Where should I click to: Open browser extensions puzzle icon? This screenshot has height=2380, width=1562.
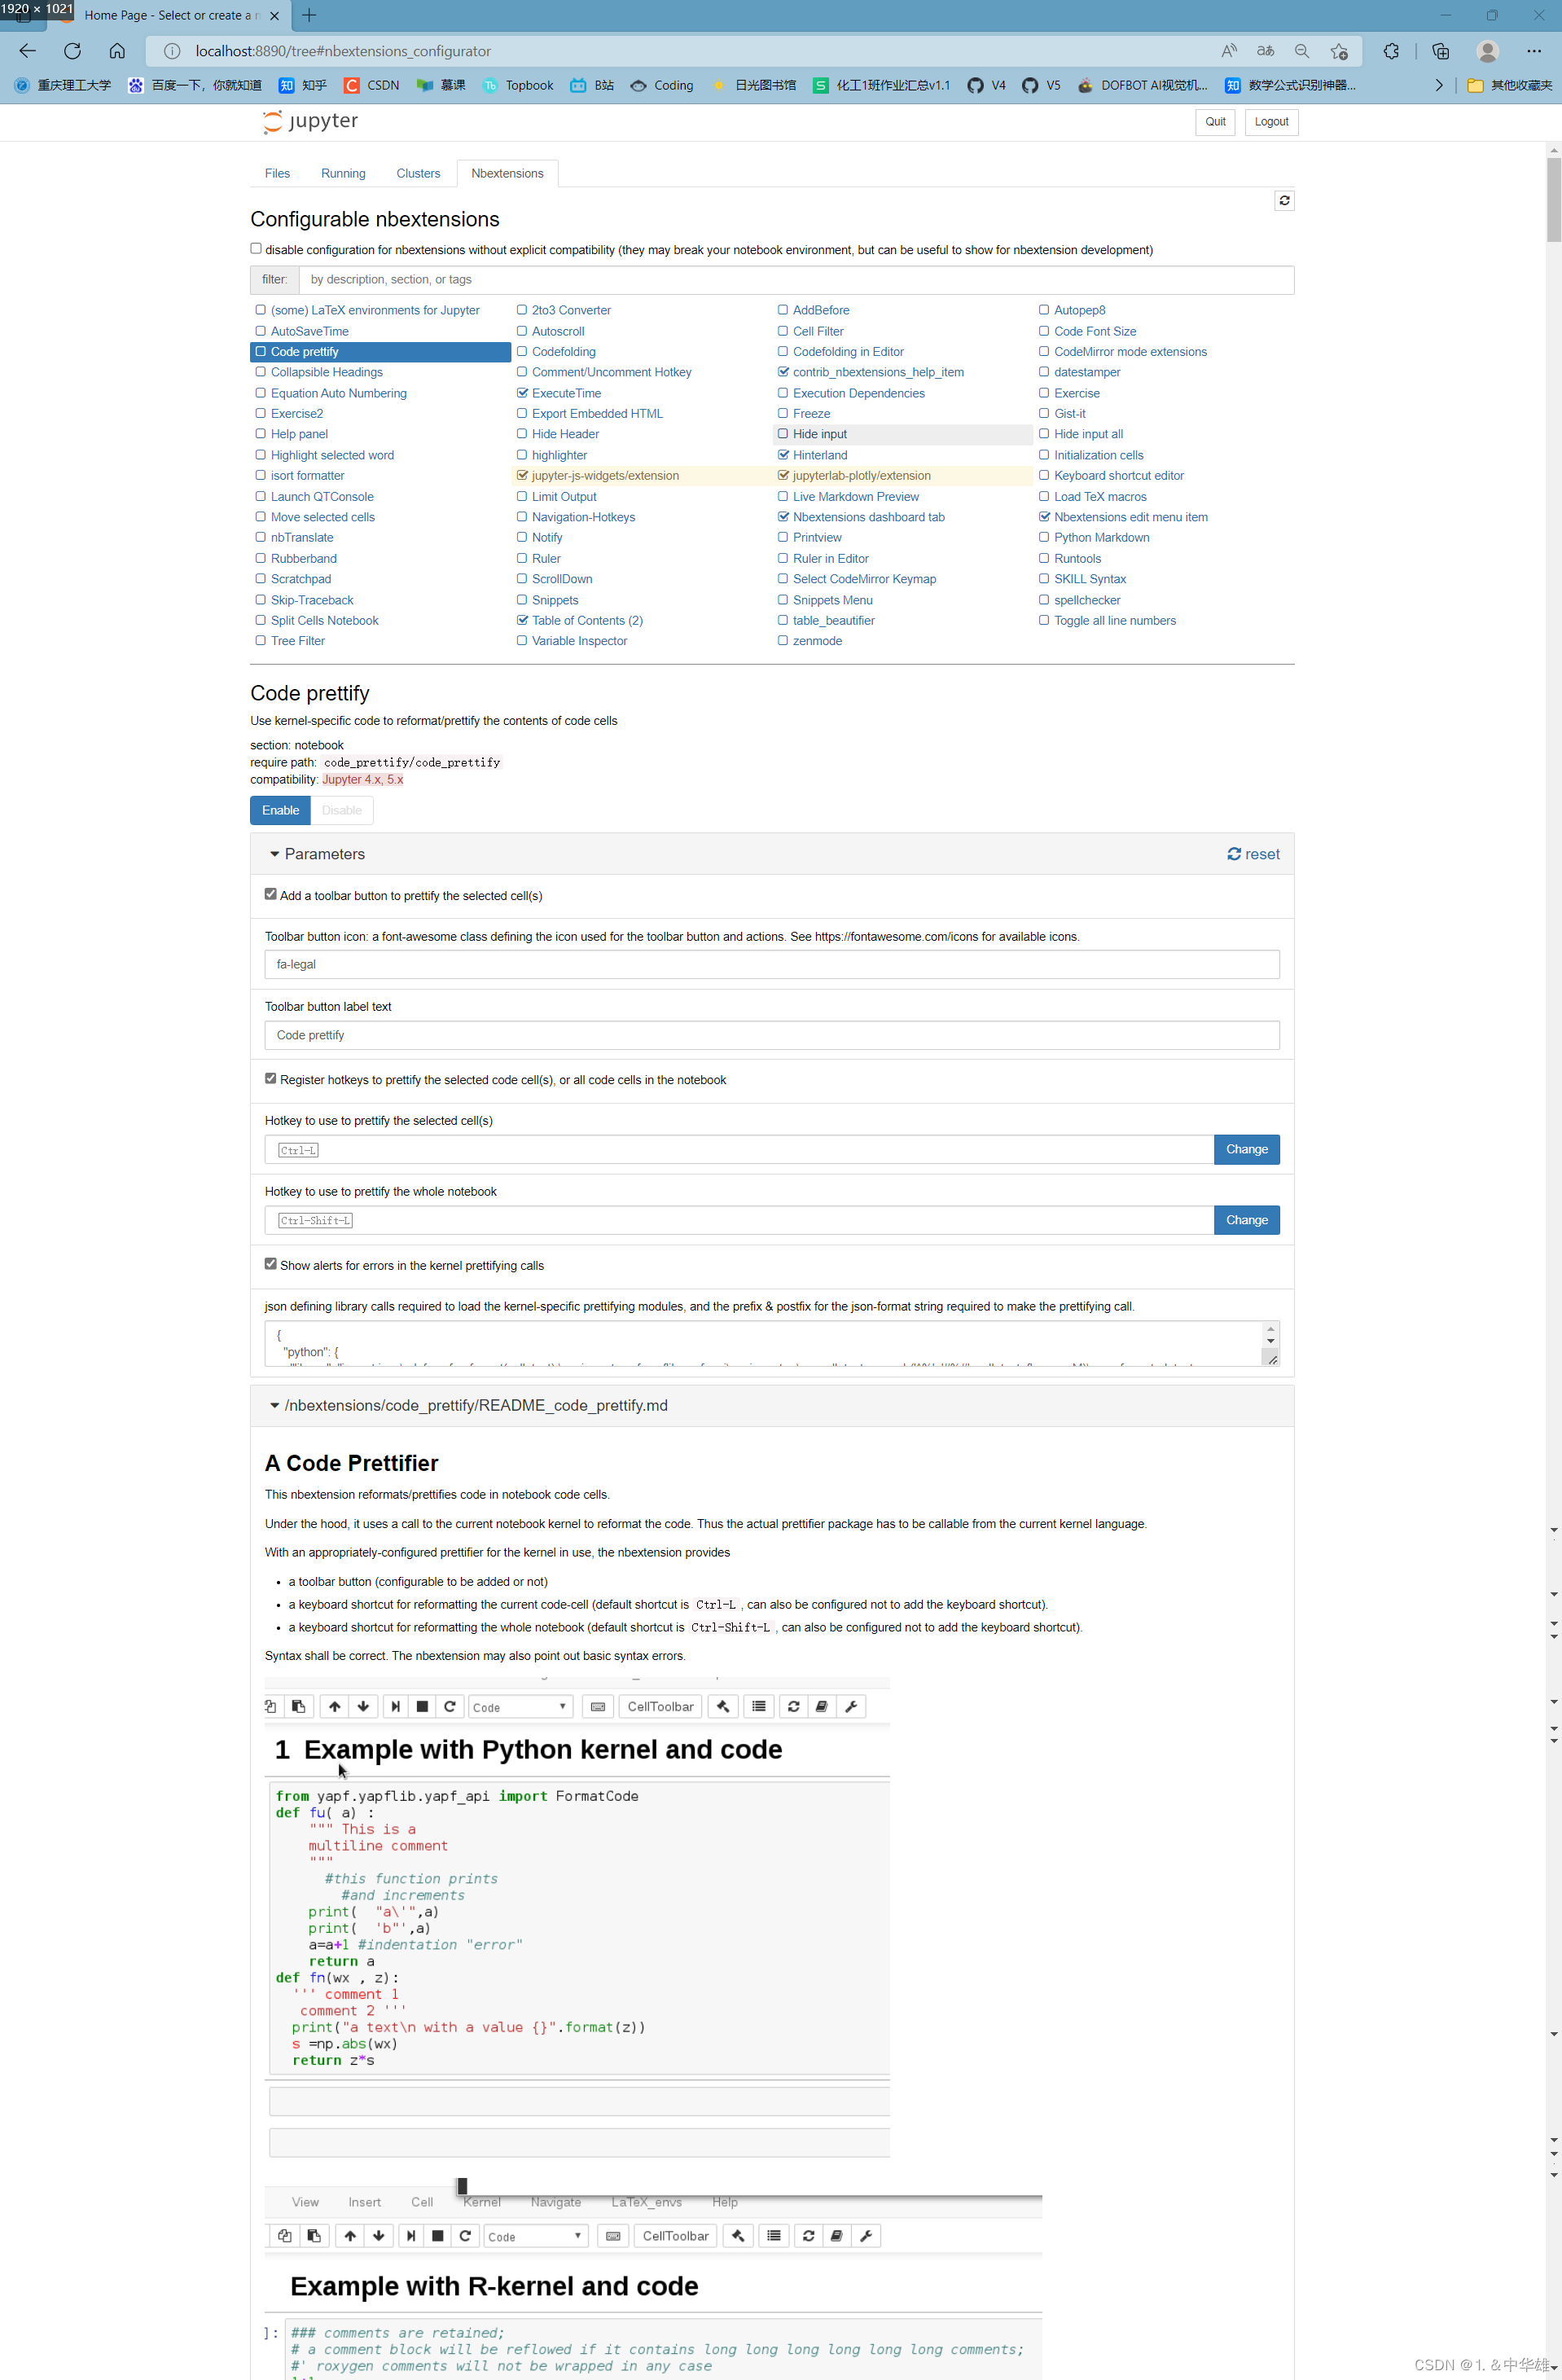click(x=1391, y=51)
